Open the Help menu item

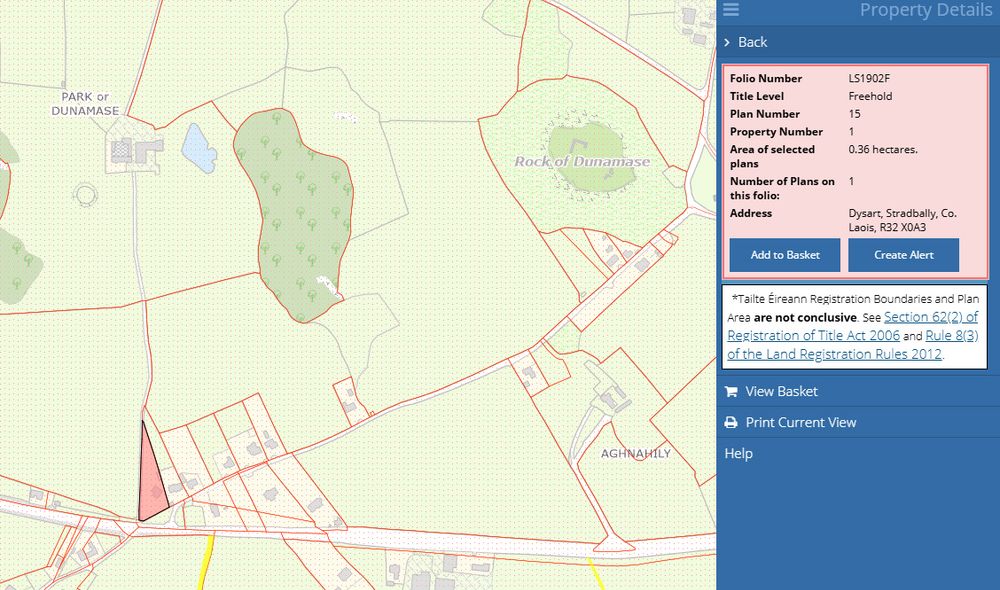pyautogui.click(x=738, y=454)
